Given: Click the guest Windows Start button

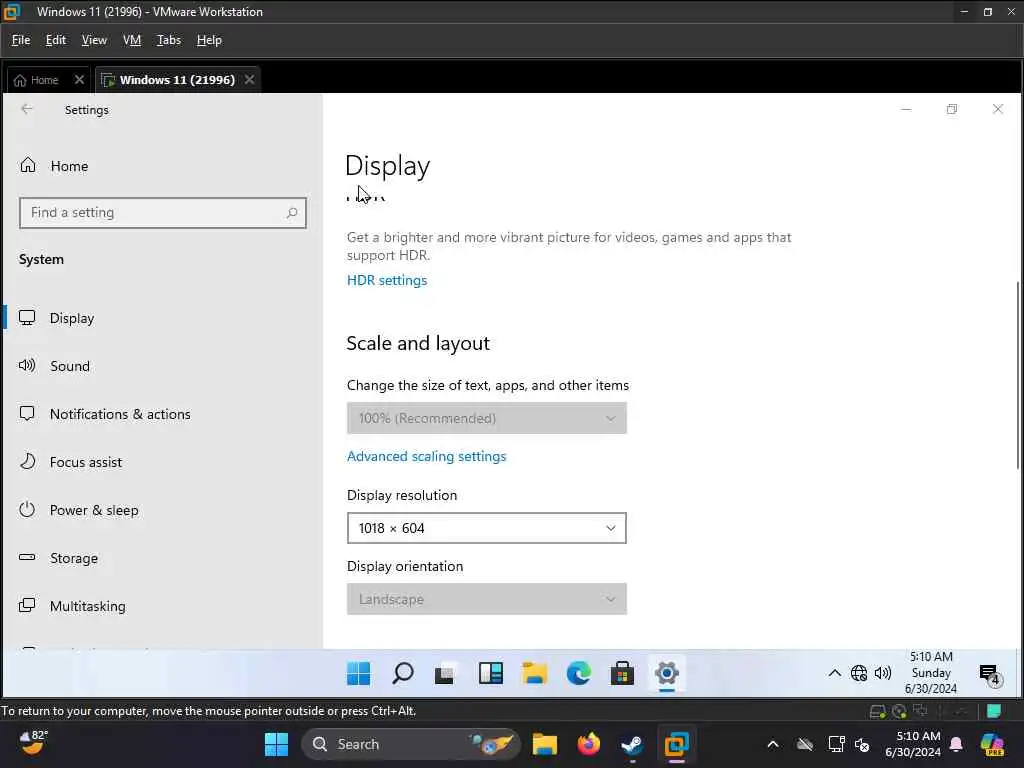Looking at the screenshot, I should click(x=359, y=673).
